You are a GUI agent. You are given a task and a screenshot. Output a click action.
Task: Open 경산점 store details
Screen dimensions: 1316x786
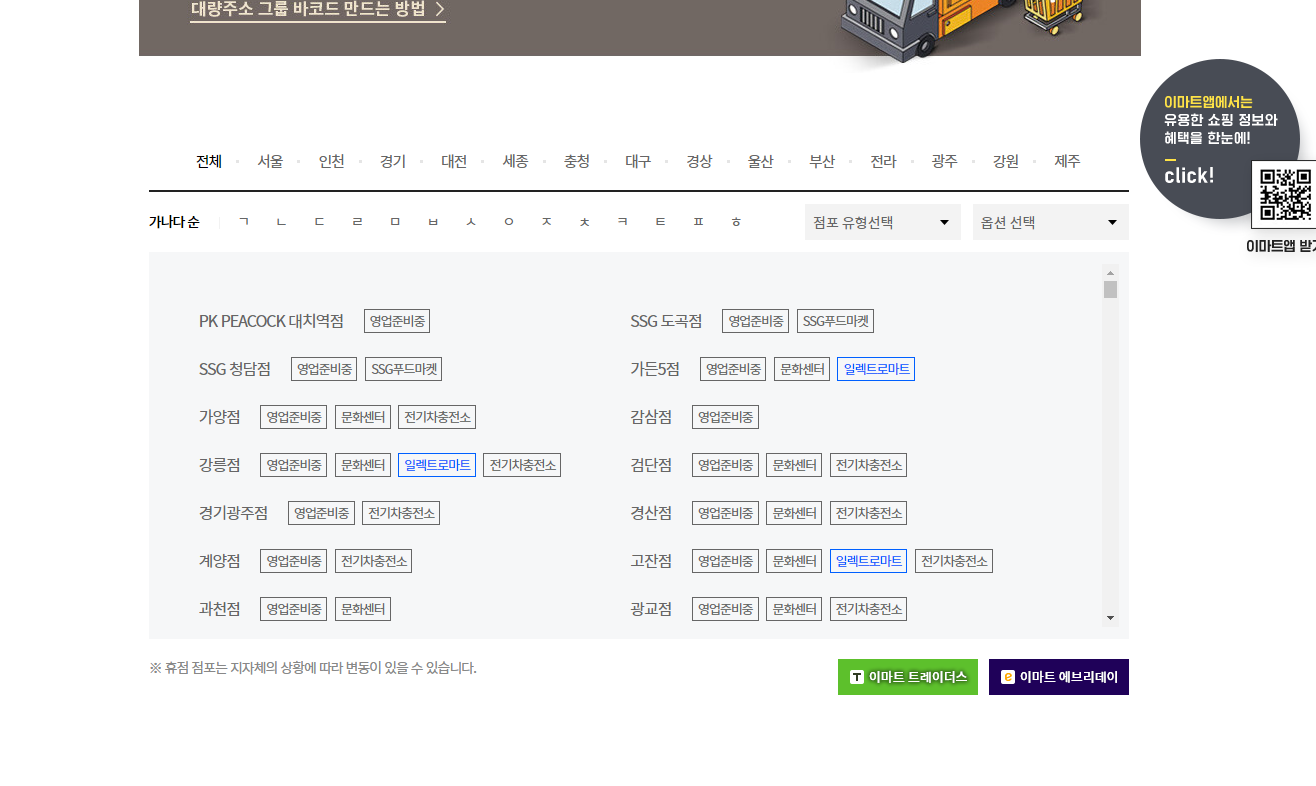pyautogui.click(x=651, y=513)
